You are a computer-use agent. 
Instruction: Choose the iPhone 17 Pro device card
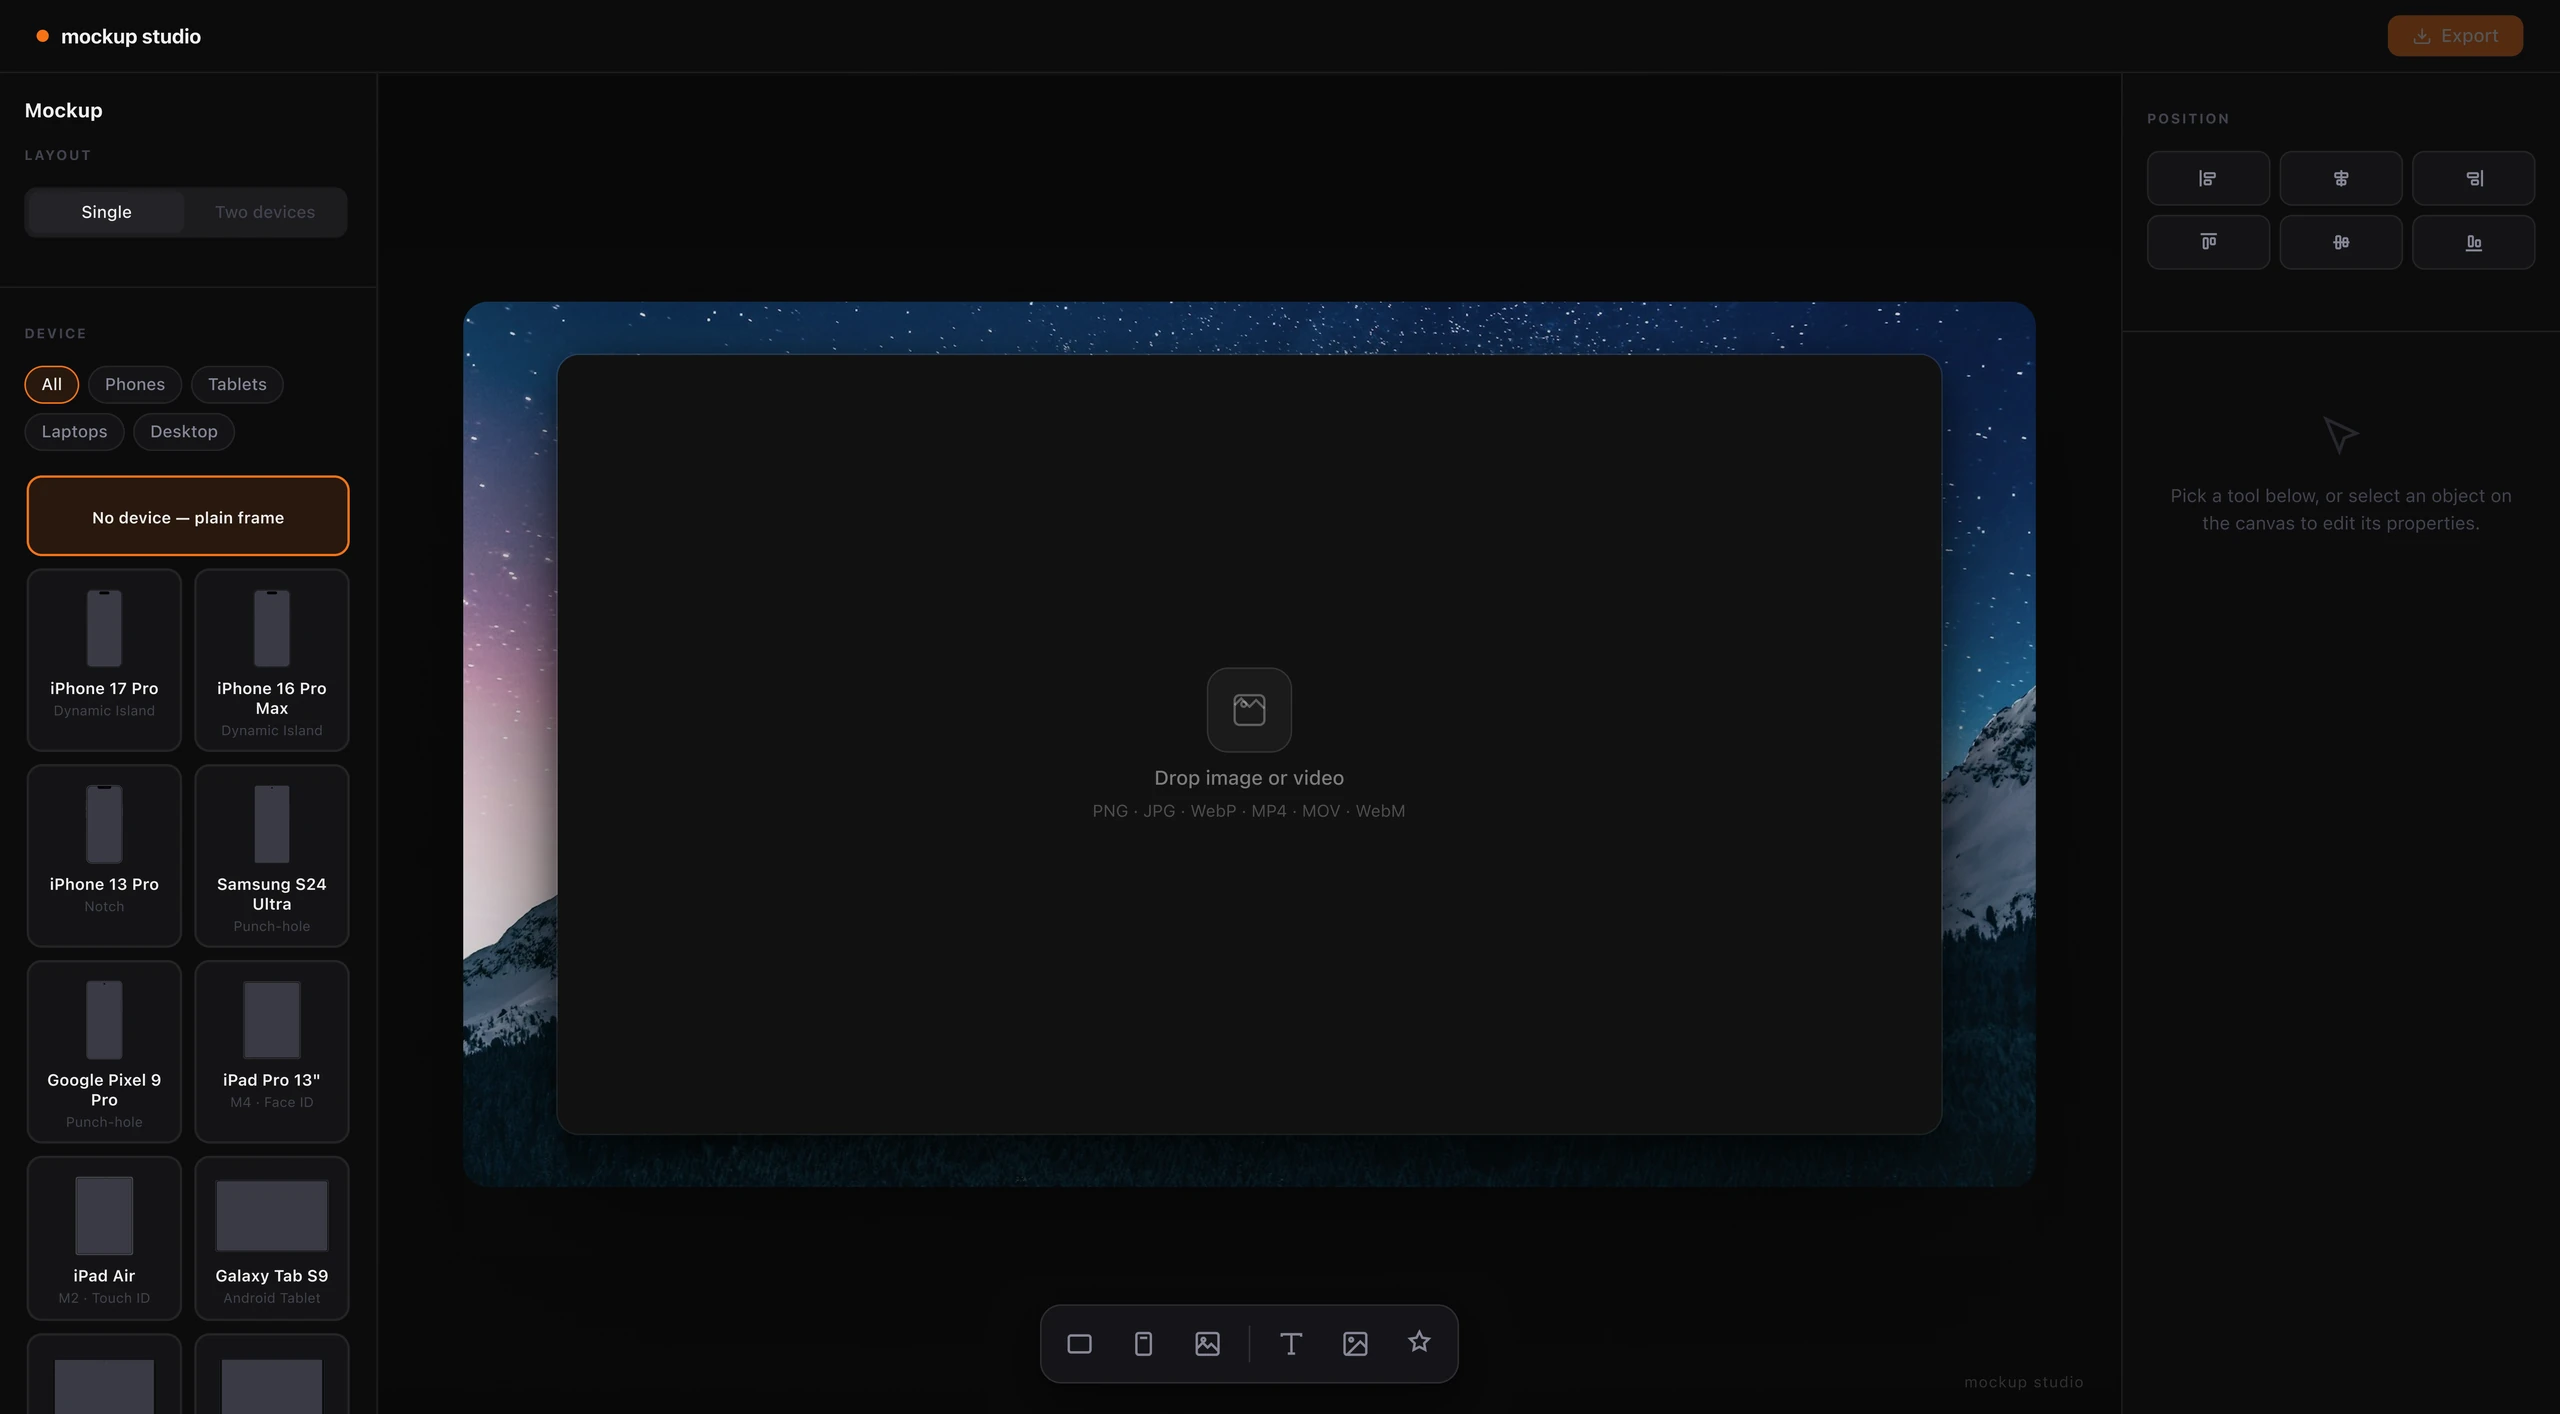pyautogui.click(x=104, y=660)
